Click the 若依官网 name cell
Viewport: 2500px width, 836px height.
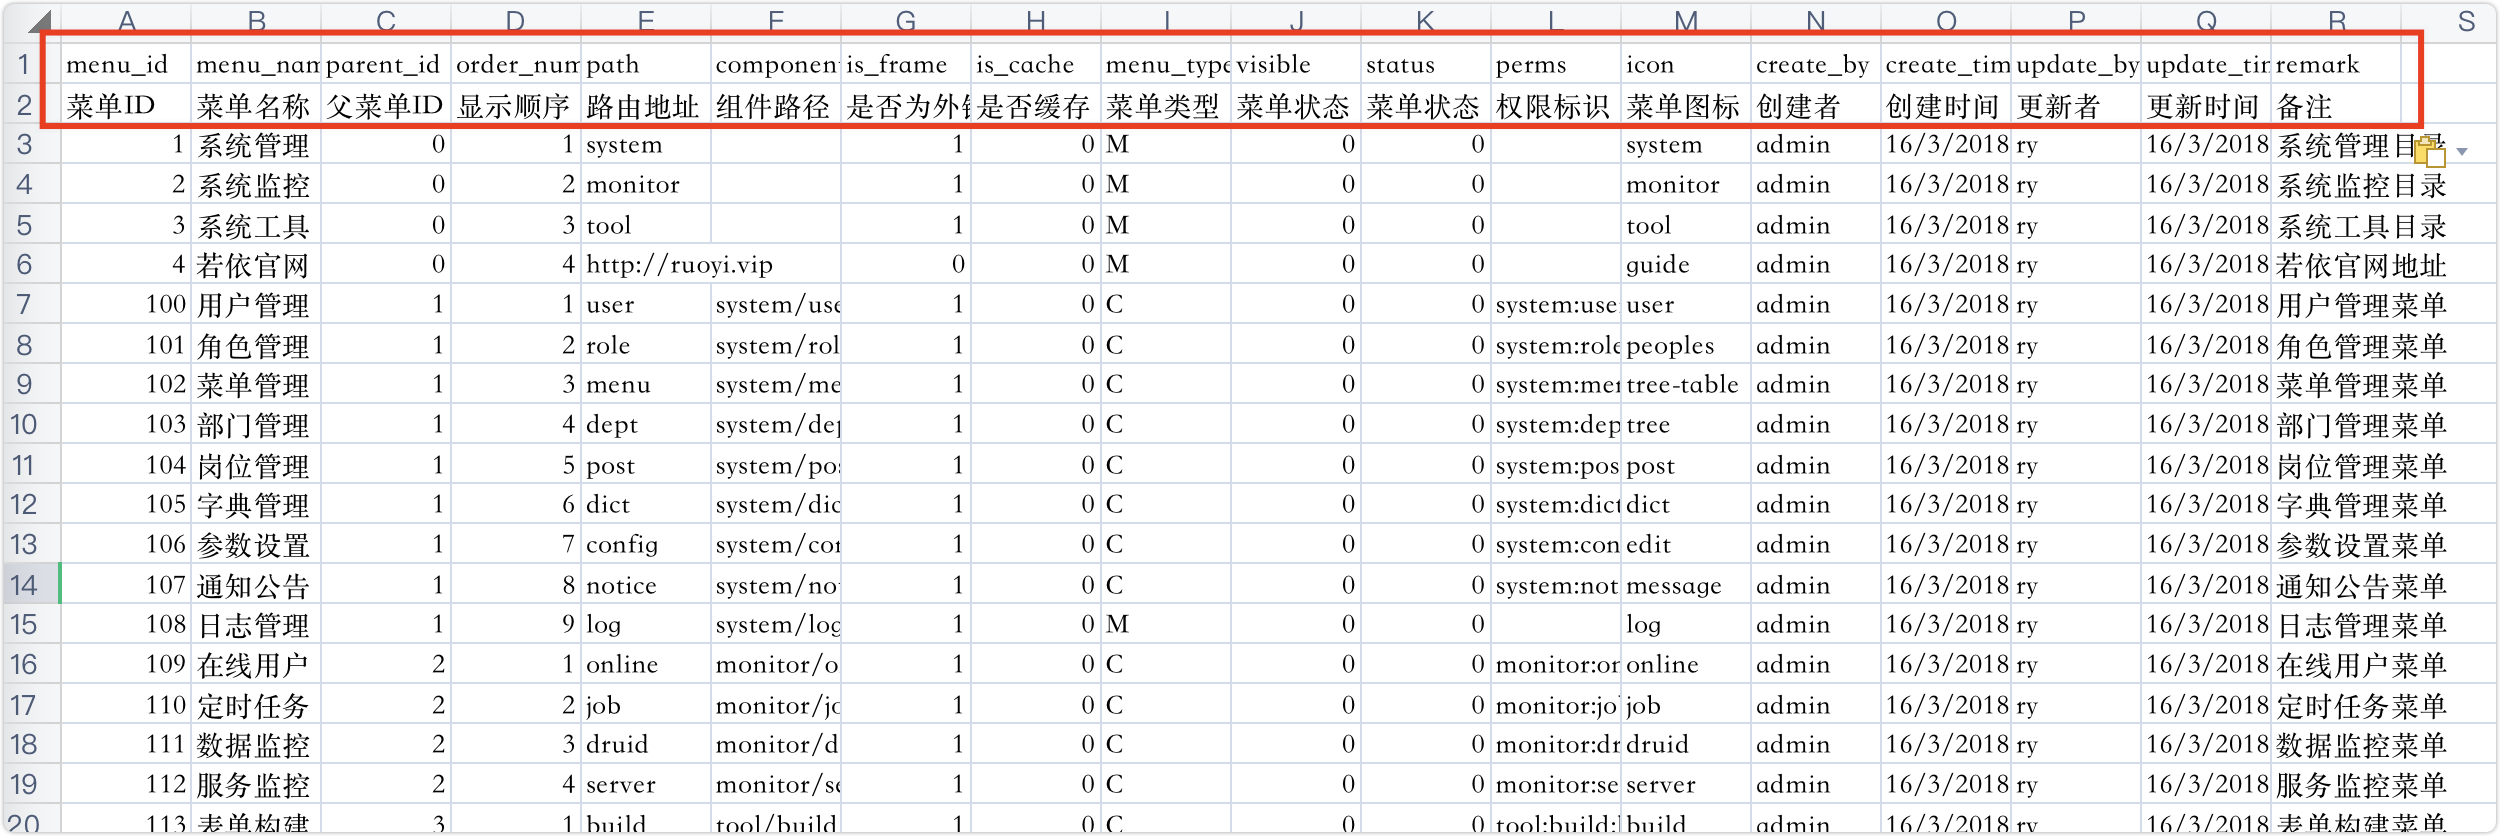[x=256, y=264]
